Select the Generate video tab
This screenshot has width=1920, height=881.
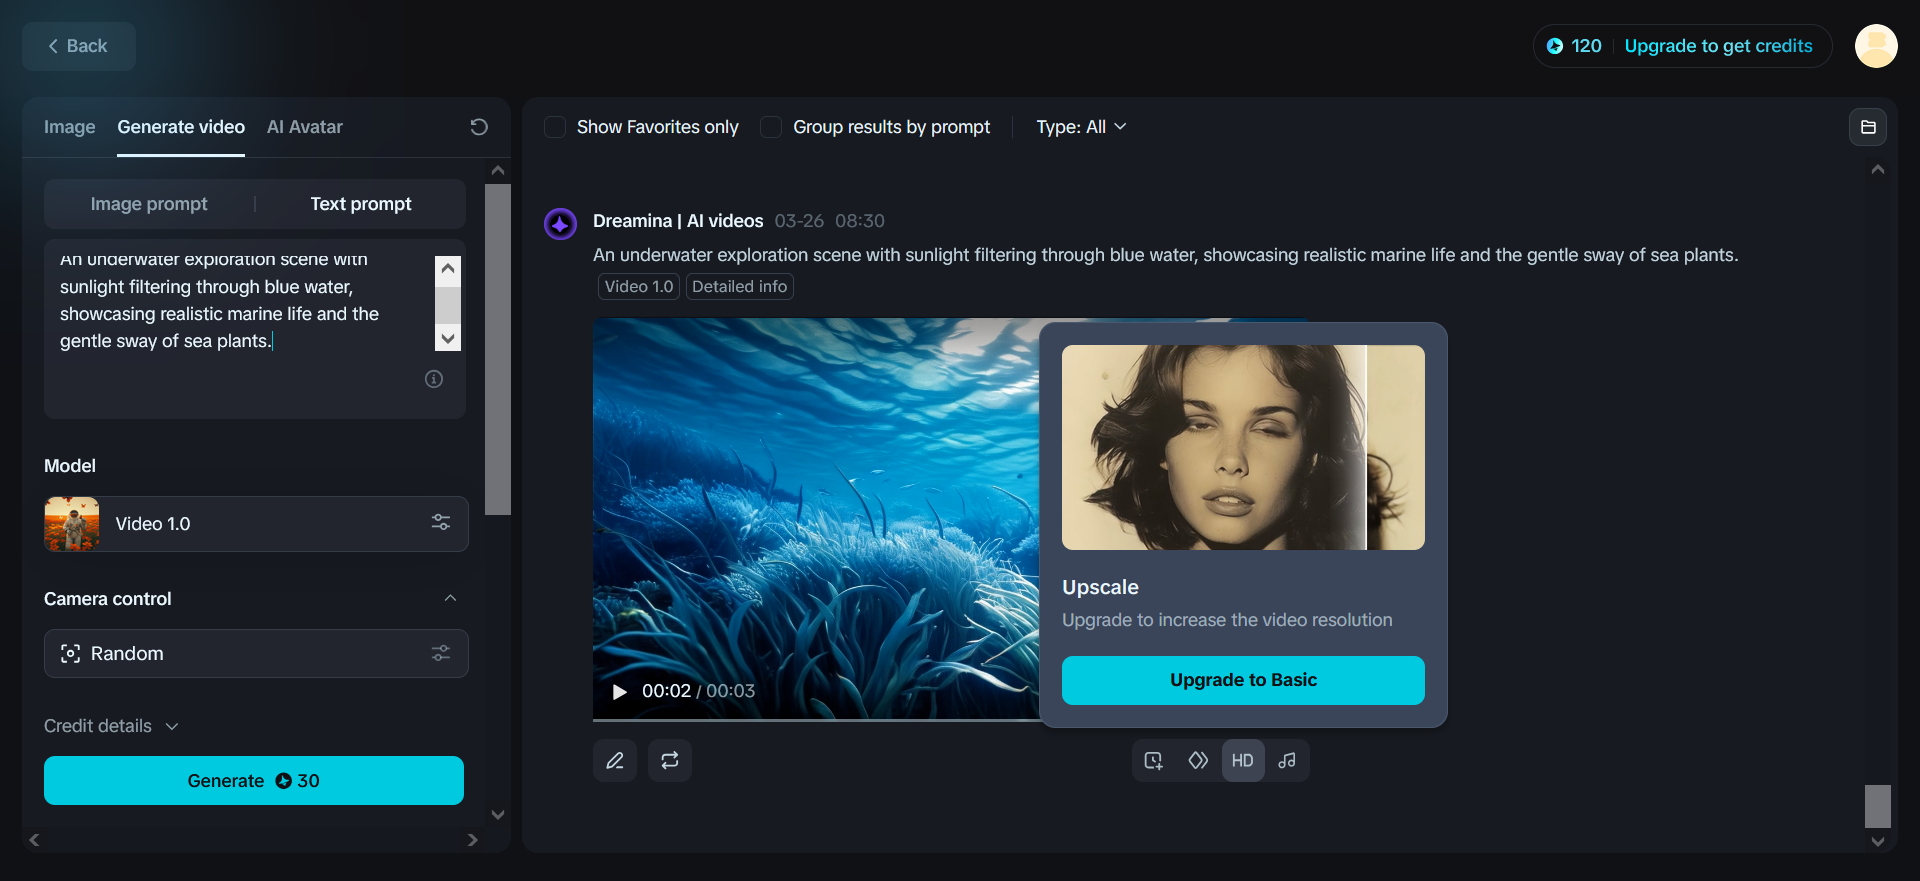click(x=181, y=127)
